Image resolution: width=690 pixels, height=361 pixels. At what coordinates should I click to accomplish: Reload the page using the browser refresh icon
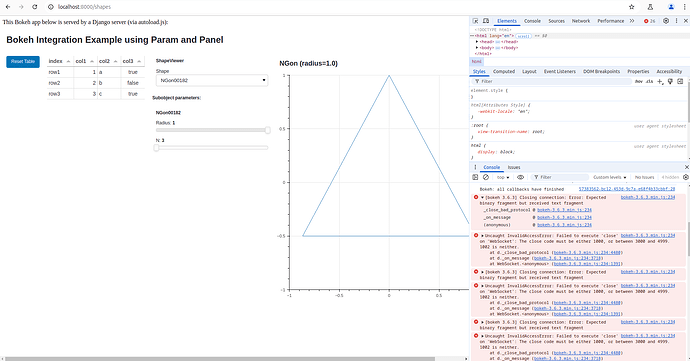35,7
